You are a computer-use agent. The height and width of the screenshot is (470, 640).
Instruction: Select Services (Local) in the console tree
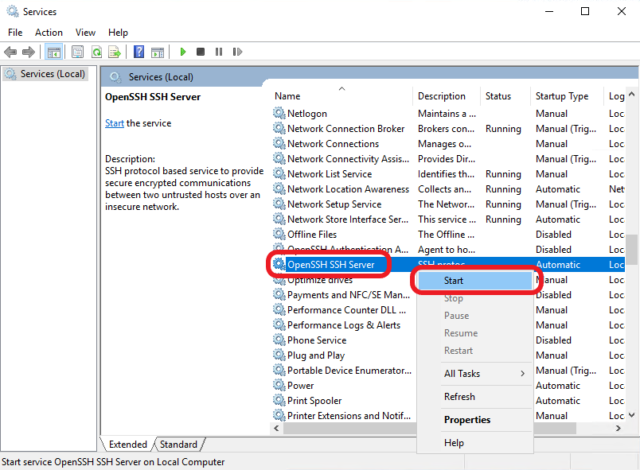tap(52, 74)
